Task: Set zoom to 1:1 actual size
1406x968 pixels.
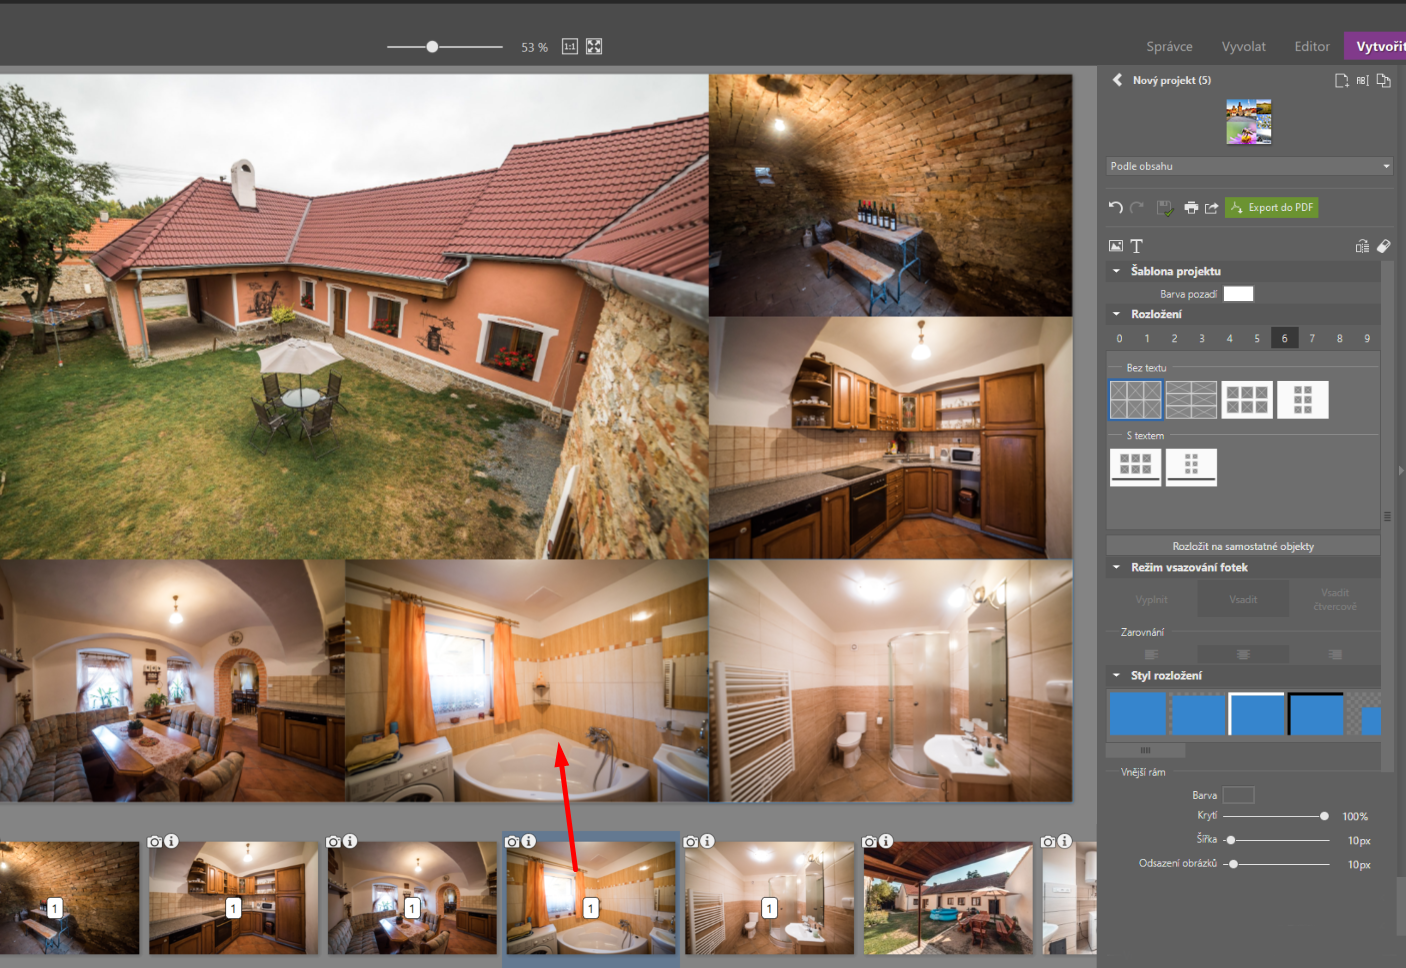Action: [x=570, y=46]
